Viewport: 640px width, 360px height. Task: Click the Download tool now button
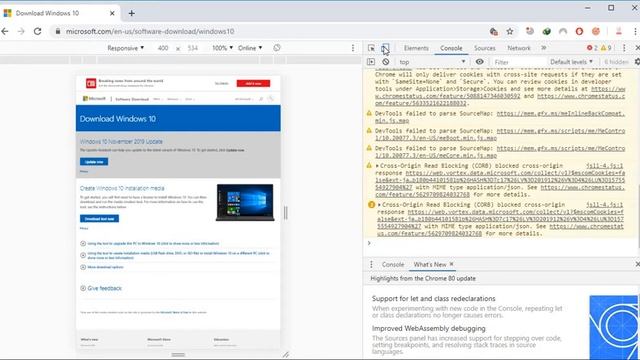(99, 219)
